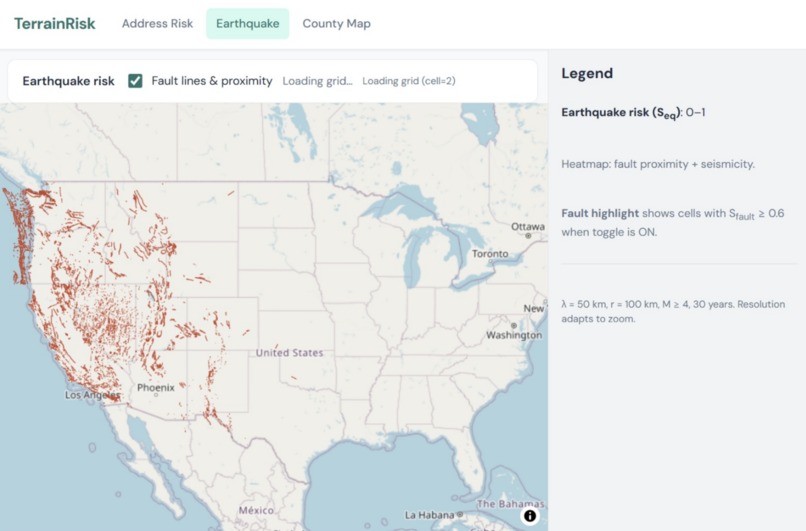Image resolution: width=806 pixels, height=531 pixels.
Task: Click the Legend heading
Action: pyautogui.click(x=587, y=73)
